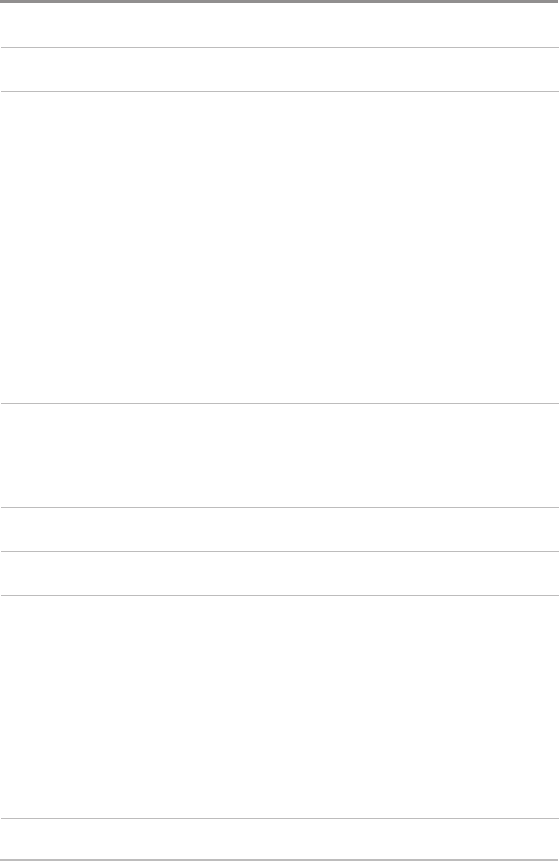
Task: Click the divider beneath the large lower section
Action: pyautogui.click(x=280, y=819)
